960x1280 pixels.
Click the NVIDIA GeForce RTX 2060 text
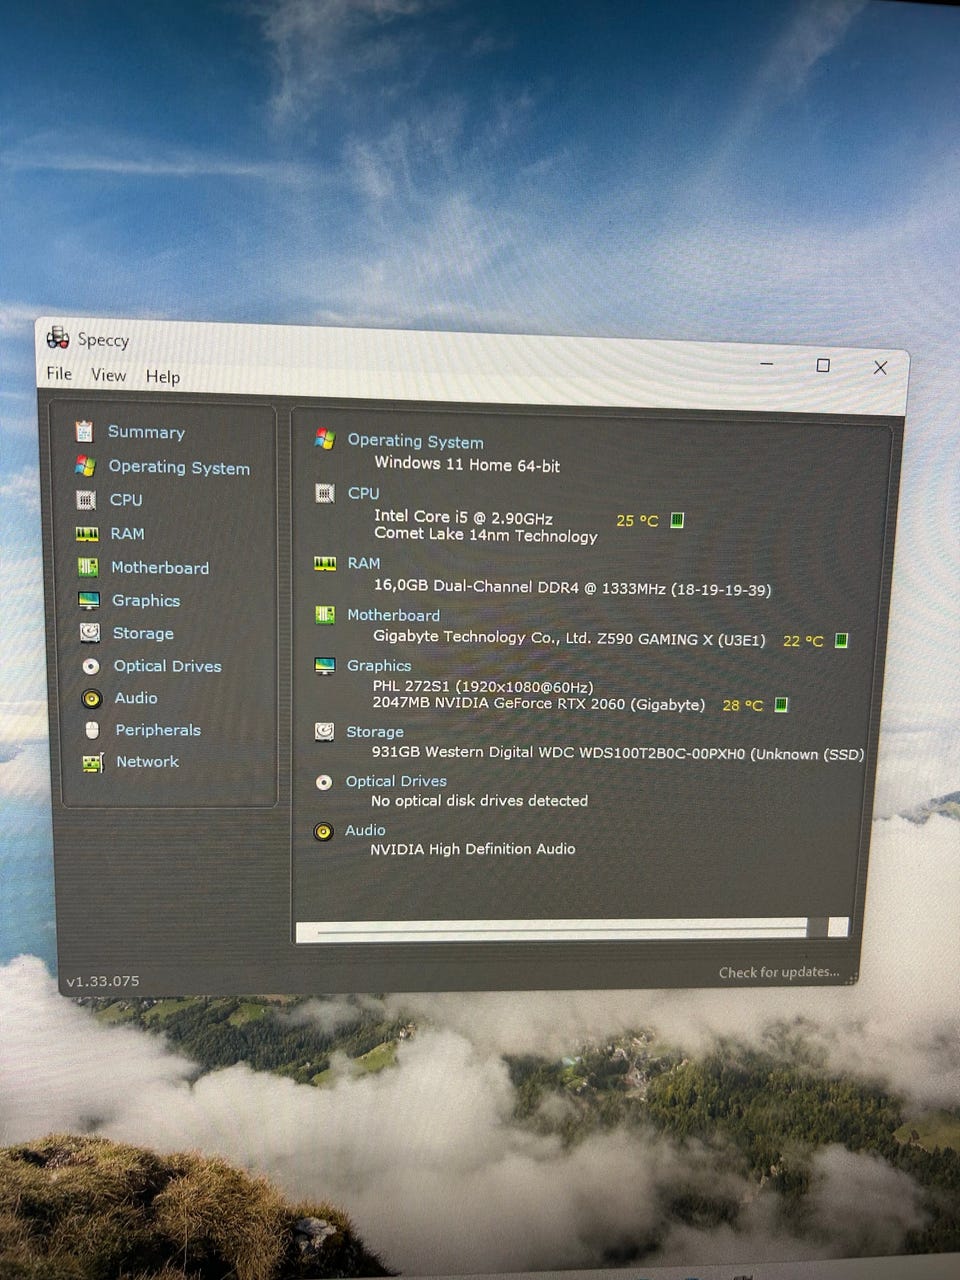coord(538,703)
